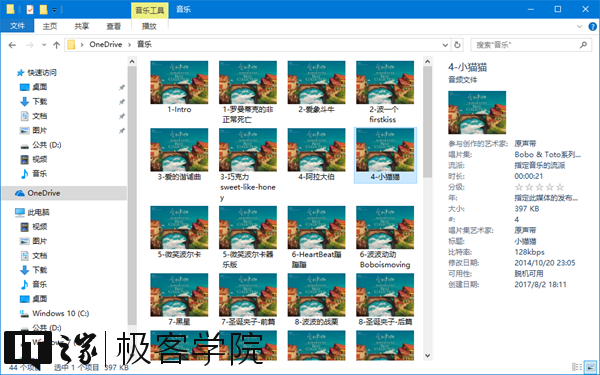Switch to the 共享 ribbon tab

click(x=82, y=26)
